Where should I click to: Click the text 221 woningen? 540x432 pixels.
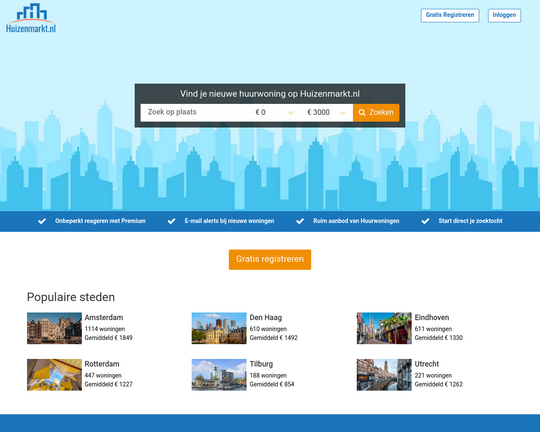(x=433, y=376)
